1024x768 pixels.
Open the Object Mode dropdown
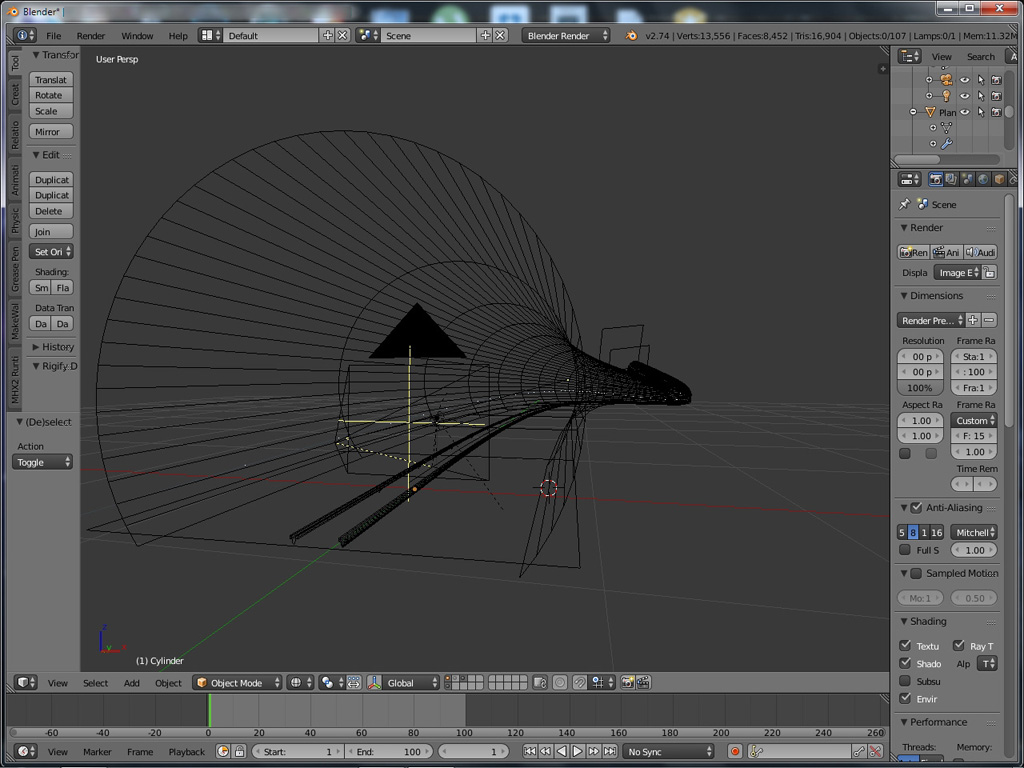click(238, 682)
